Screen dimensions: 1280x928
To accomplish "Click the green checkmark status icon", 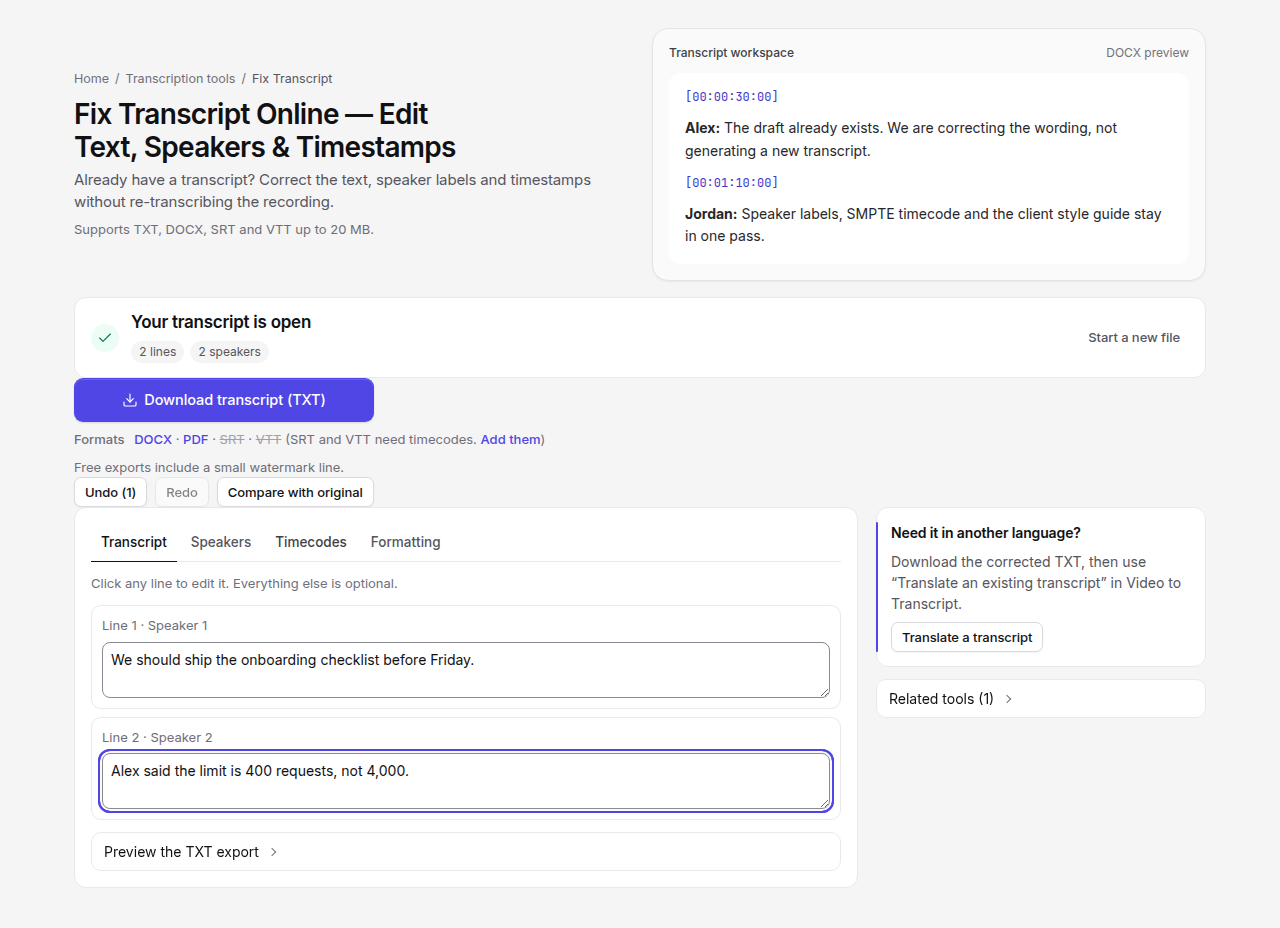I will (105, 338).
